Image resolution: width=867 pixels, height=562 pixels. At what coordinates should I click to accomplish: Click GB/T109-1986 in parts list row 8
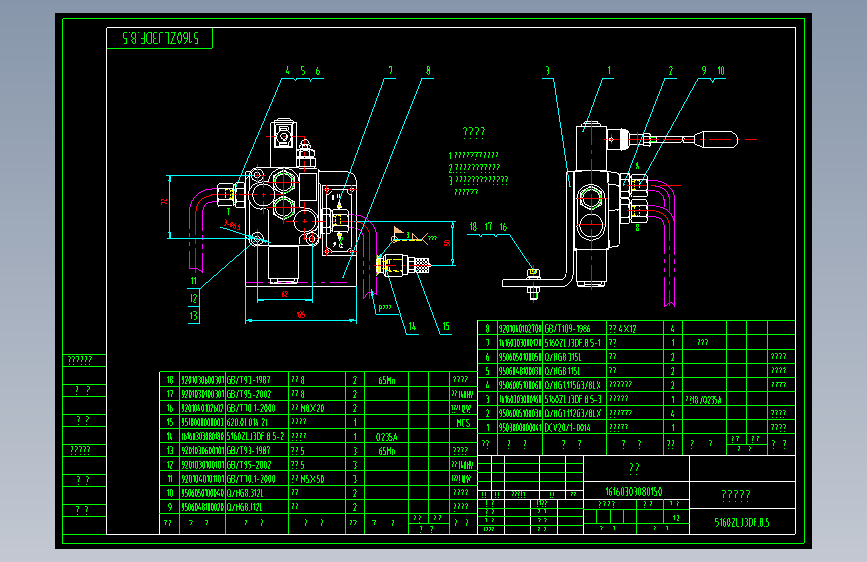[x=567, y=329]
